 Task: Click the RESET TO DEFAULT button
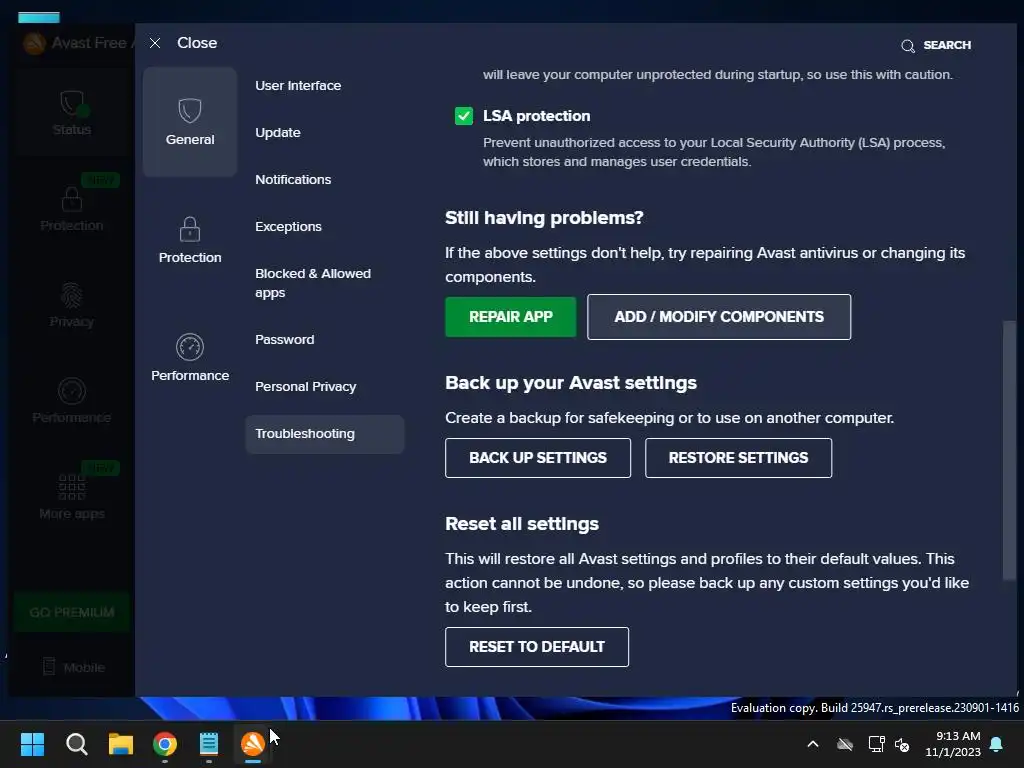pos(537,647)
